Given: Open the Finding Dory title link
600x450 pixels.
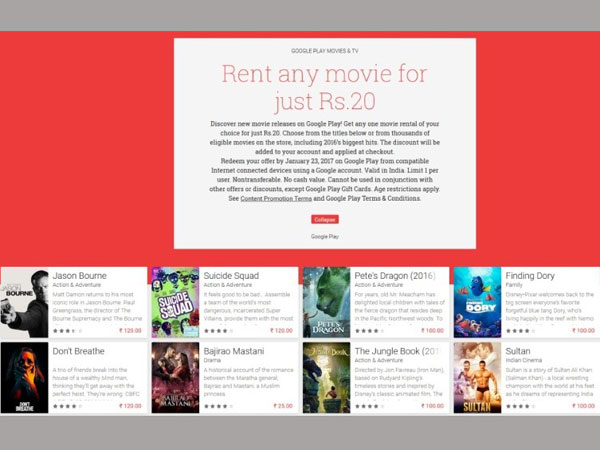Looking at the screenshot, I should 530,276.
